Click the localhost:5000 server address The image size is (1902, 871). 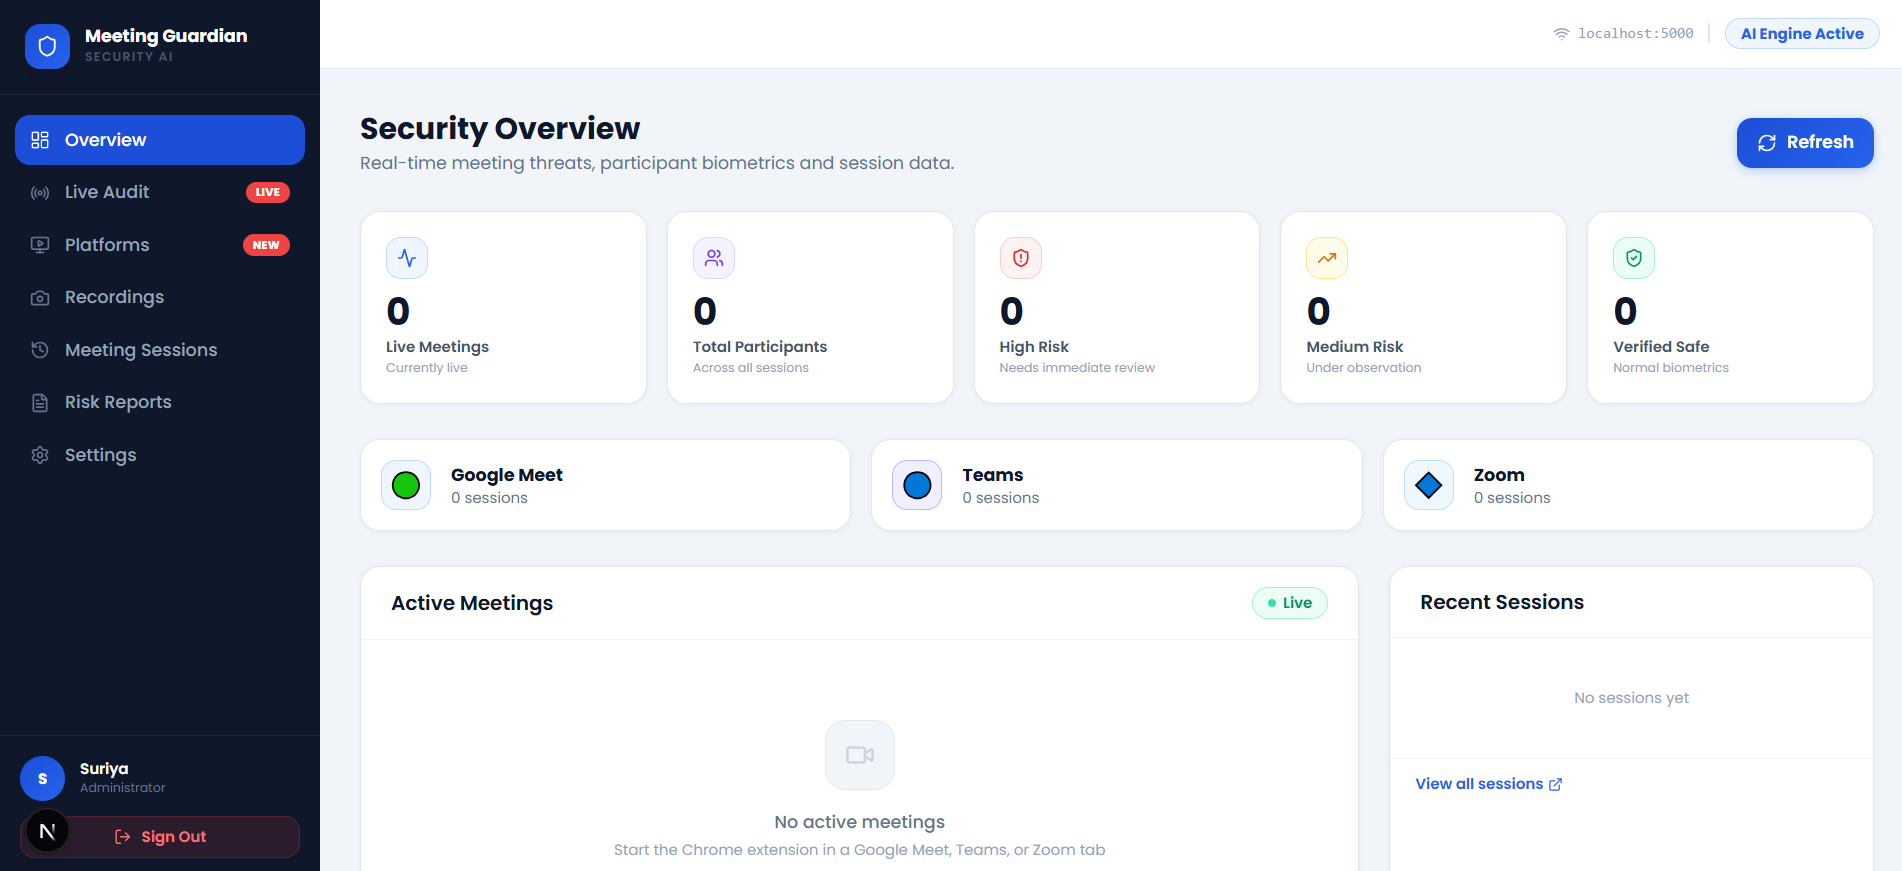point(1635,34)
